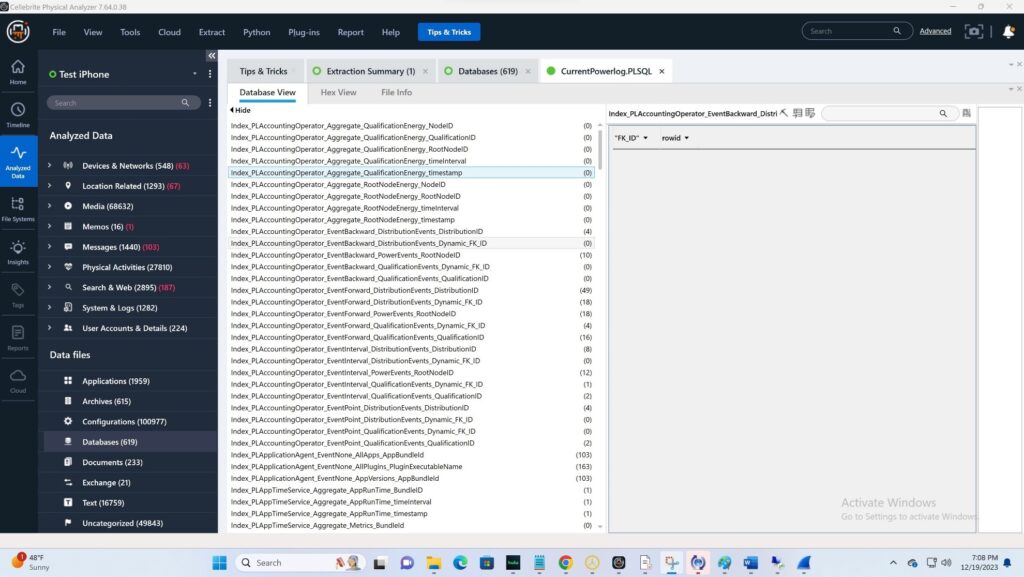Screen dimensions: 1024x577
Task: Switch to the Extraction Summary (1) tab
Action: [x=370, y=71]
